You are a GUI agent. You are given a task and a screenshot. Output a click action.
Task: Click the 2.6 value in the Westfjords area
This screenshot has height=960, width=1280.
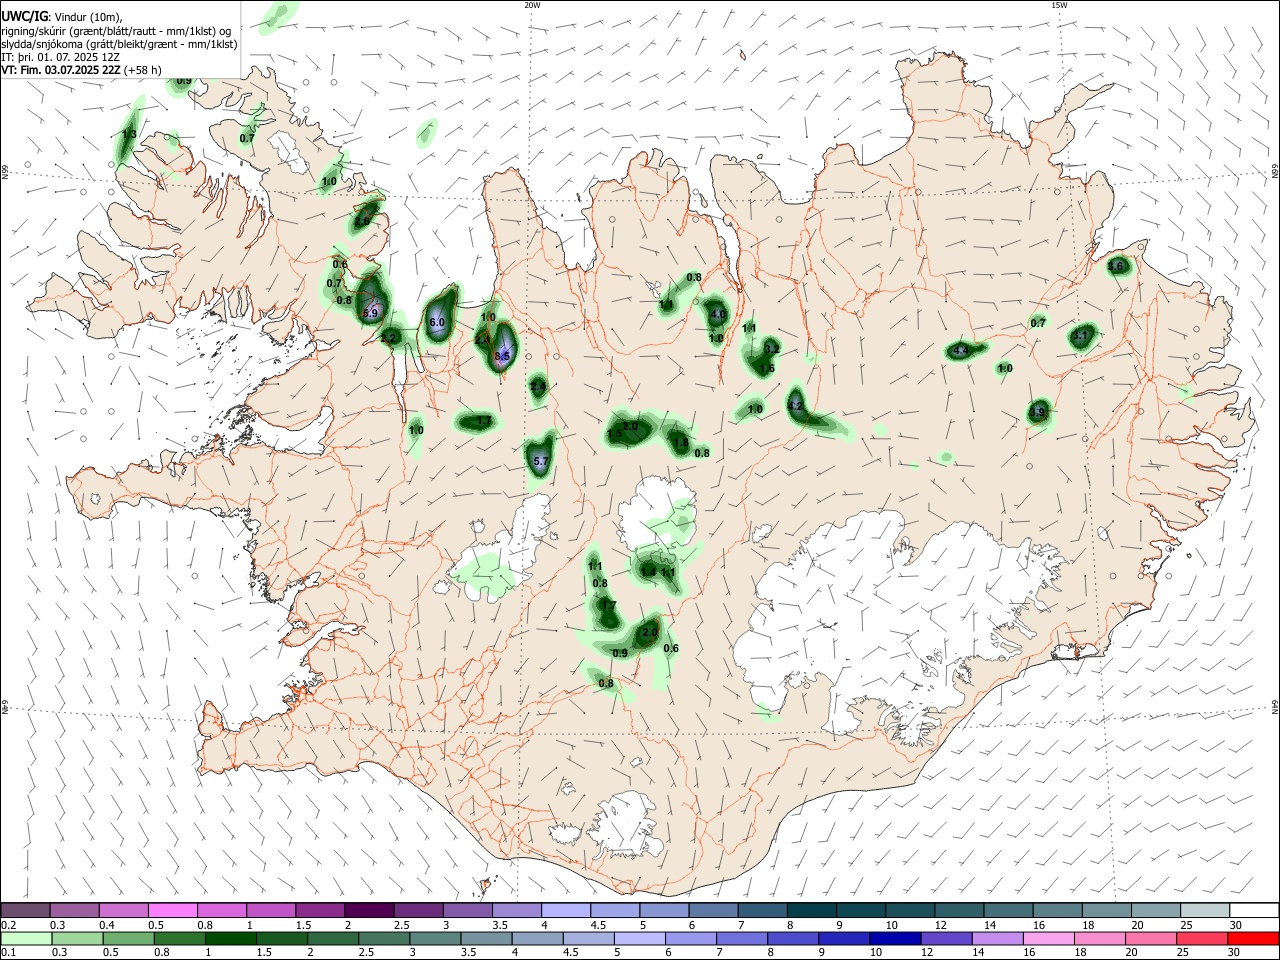point(363,221)
